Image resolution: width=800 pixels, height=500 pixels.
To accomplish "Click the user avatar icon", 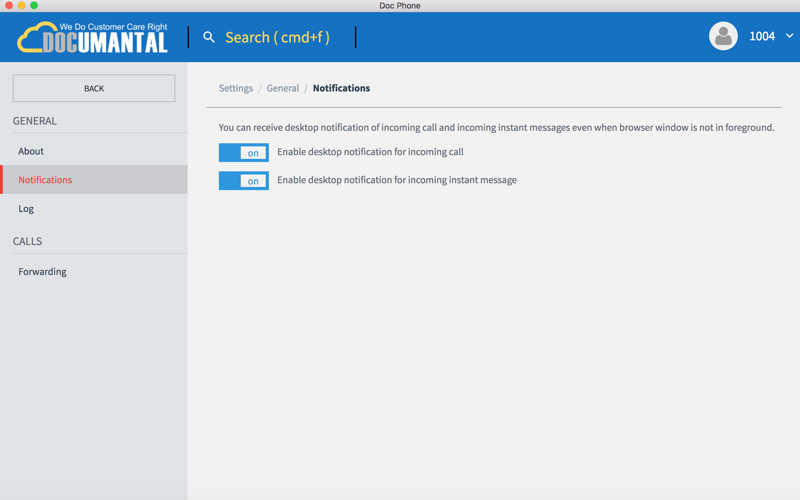I will click(x=723, y=36).
